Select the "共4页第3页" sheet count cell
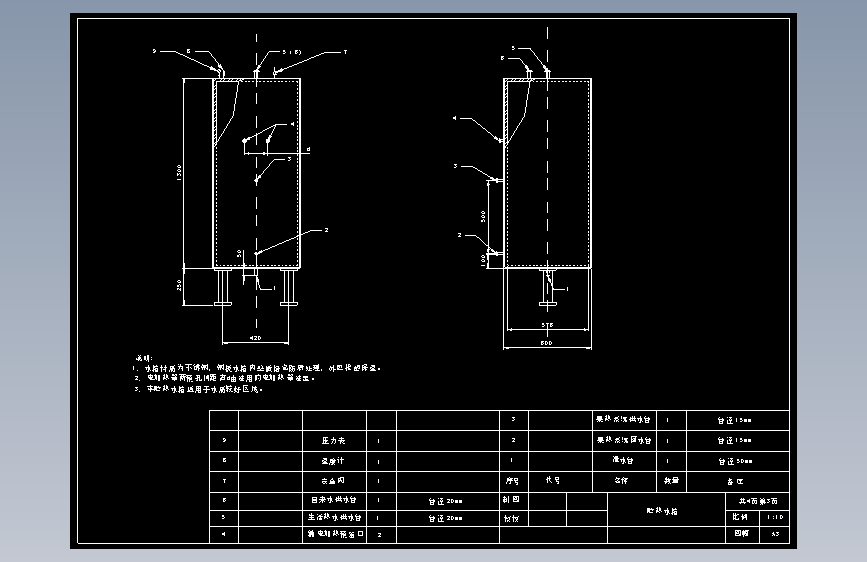 (x=758, y=501)
